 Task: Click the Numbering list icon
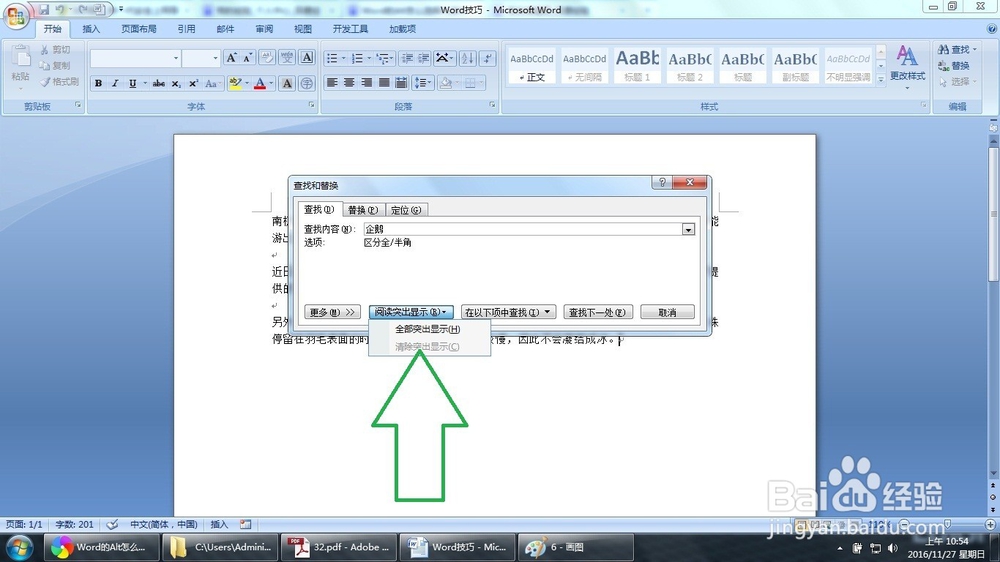click(357, 58)
